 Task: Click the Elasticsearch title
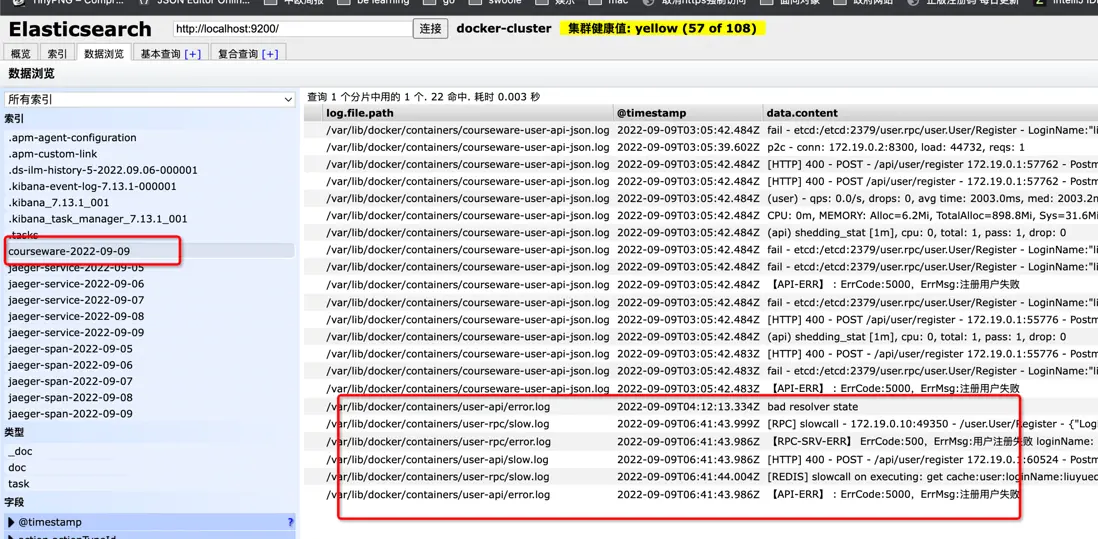tap(80, 29)
